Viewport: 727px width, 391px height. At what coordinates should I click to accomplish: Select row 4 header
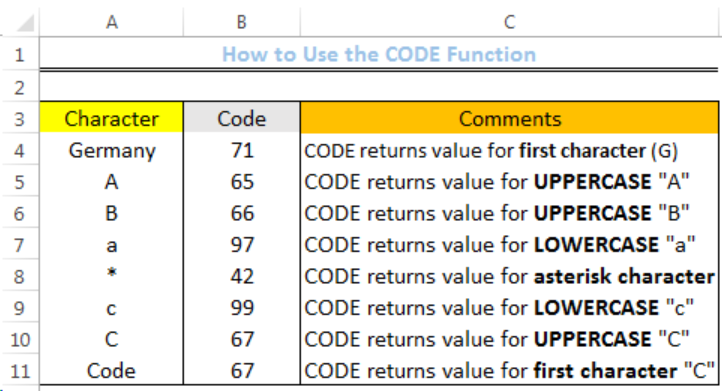(19, 151)
